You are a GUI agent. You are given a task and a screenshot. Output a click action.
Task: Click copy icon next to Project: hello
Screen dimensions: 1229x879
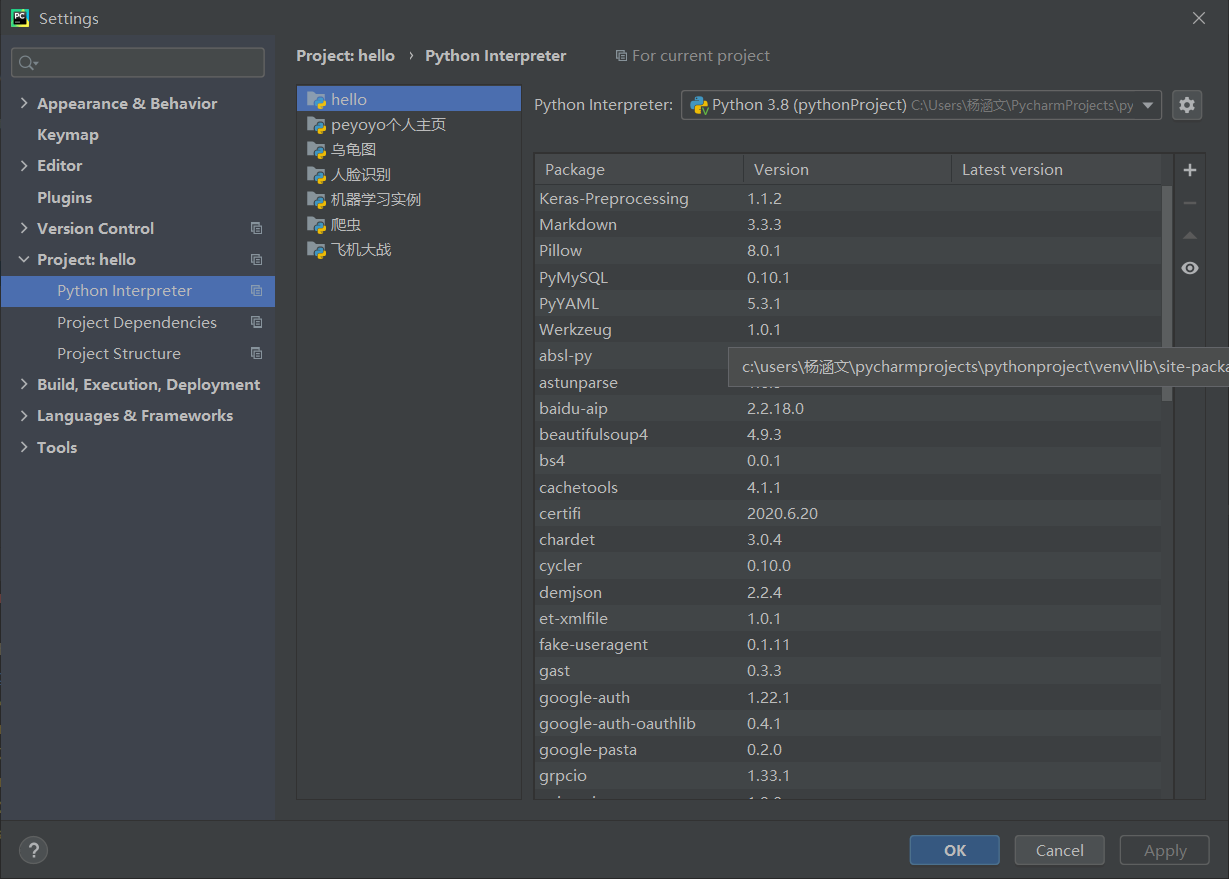click(x=256, y=259)
